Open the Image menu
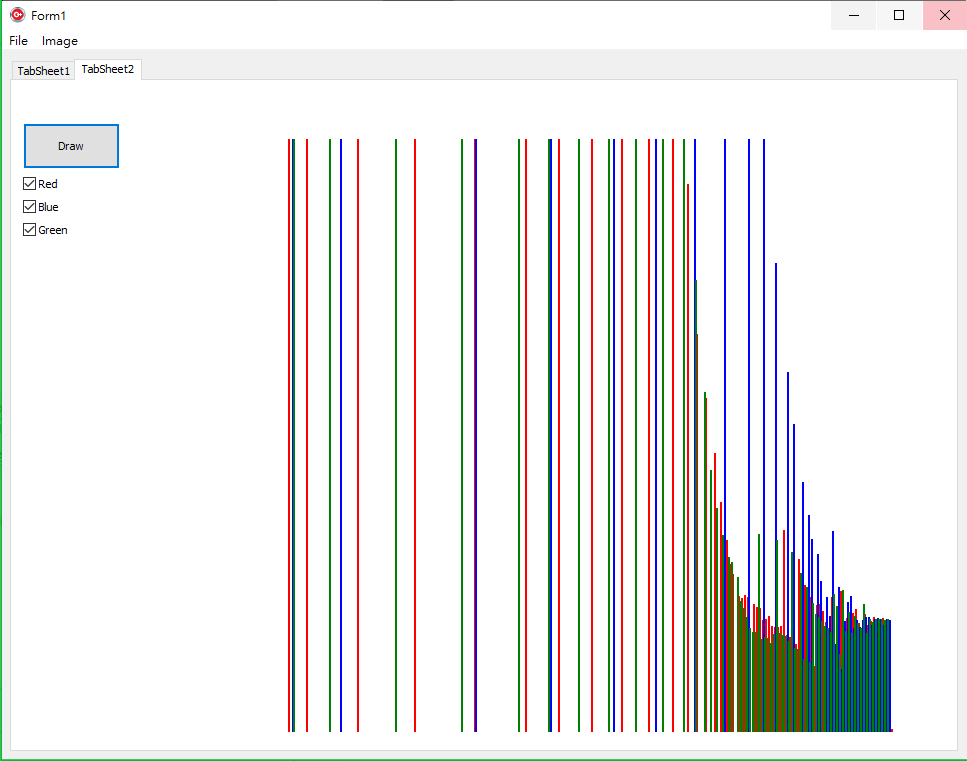 [60, 41]
